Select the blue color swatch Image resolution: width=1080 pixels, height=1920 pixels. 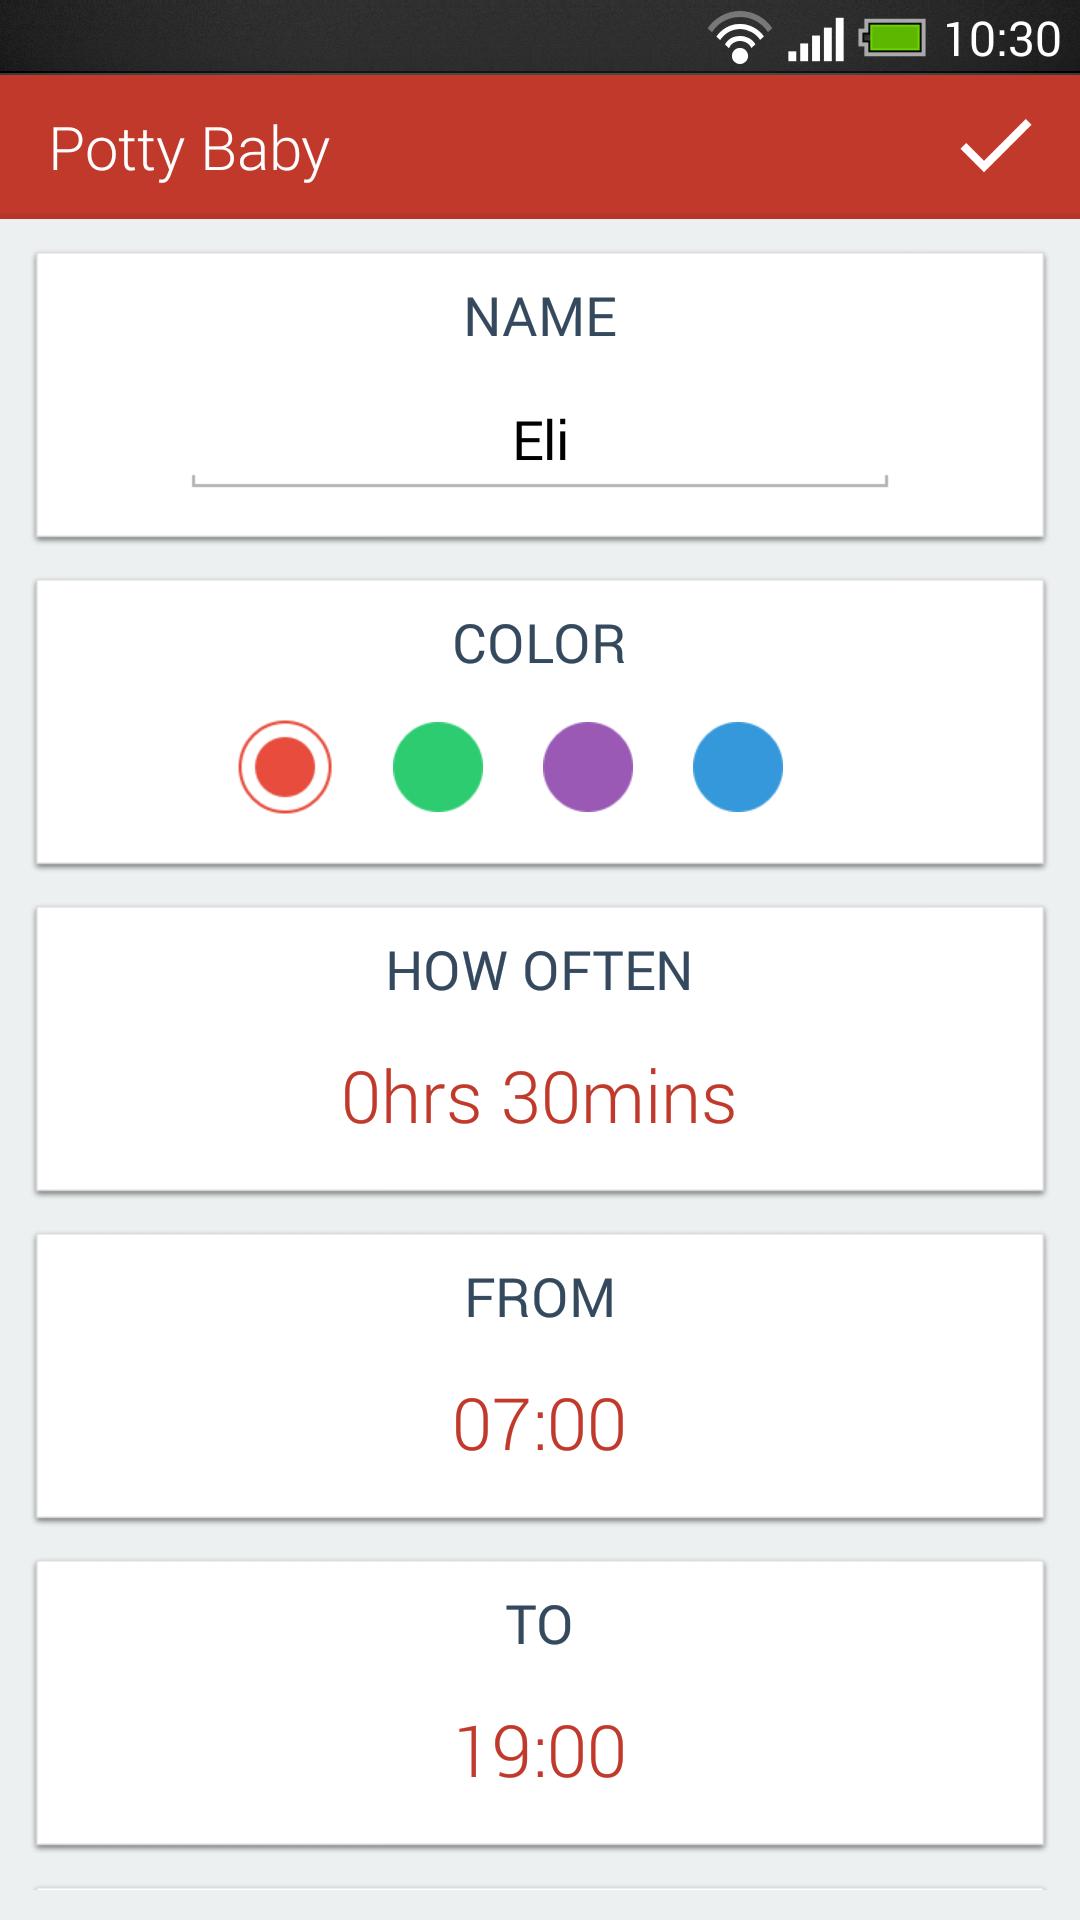(738, 767)
